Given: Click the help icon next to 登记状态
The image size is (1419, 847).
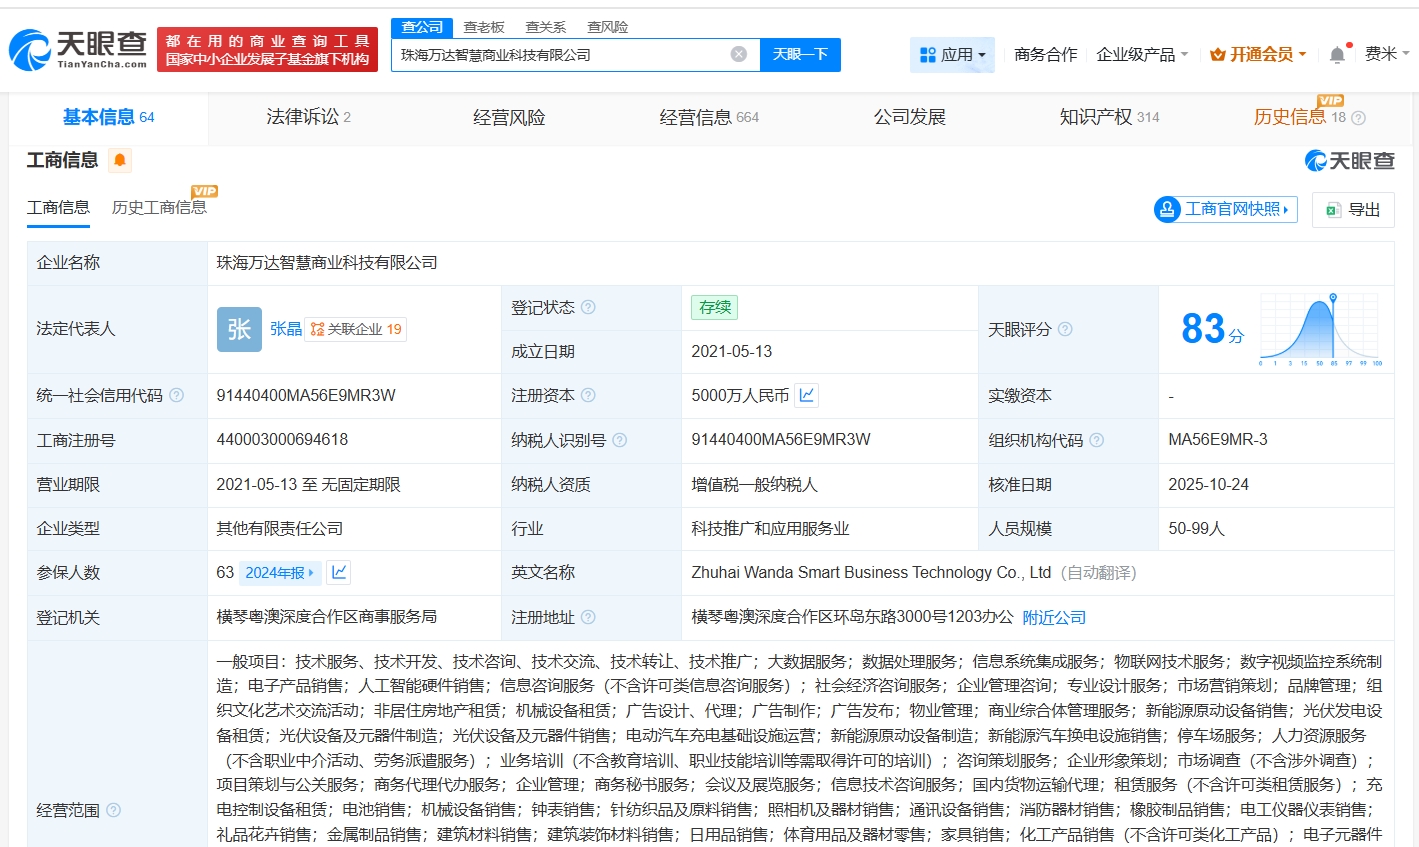Looking at the screenshot, I should click(x=588, y=307).
